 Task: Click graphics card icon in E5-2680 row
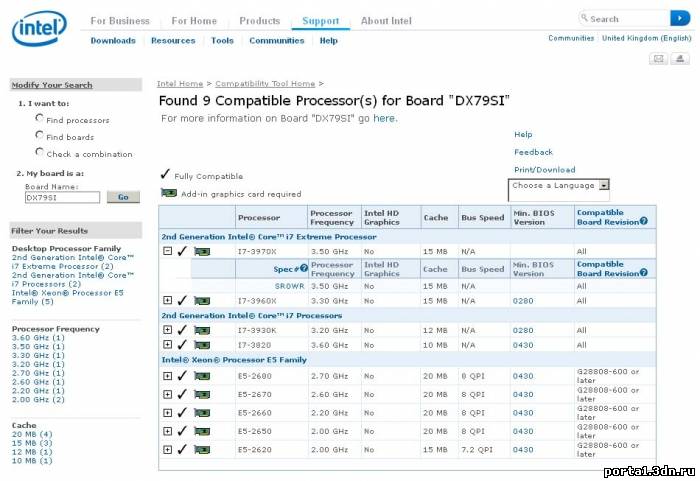click(202, 376)
